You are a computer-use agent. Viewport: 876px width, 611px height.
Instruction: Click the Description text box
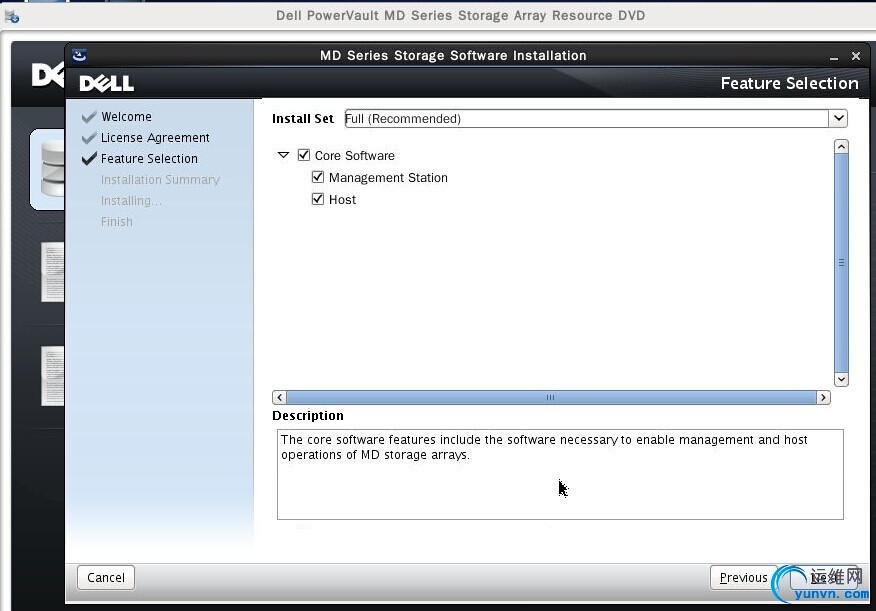[x=560, y=474]
